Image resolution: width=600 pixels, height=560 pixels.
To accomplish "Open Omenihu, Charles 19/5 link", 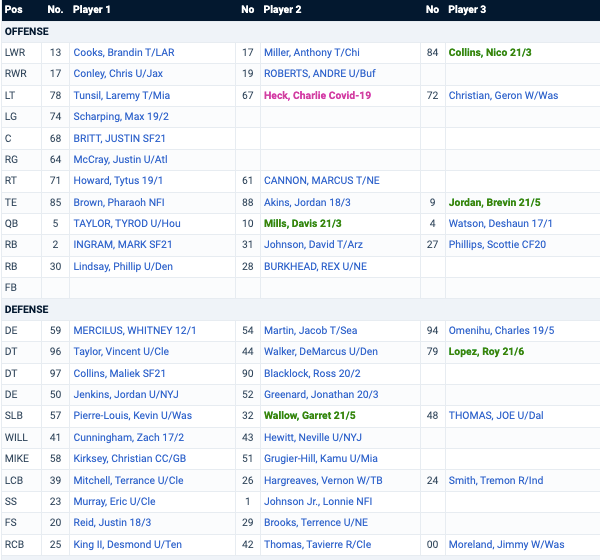I will pos(501,330).
